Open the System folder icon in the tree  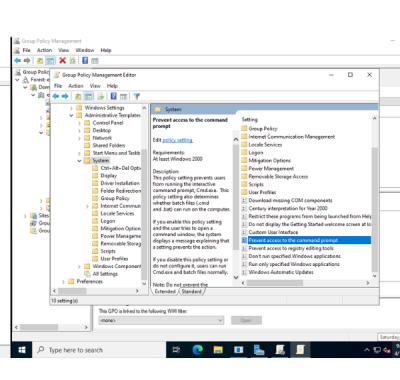click(x=87, y=161)
